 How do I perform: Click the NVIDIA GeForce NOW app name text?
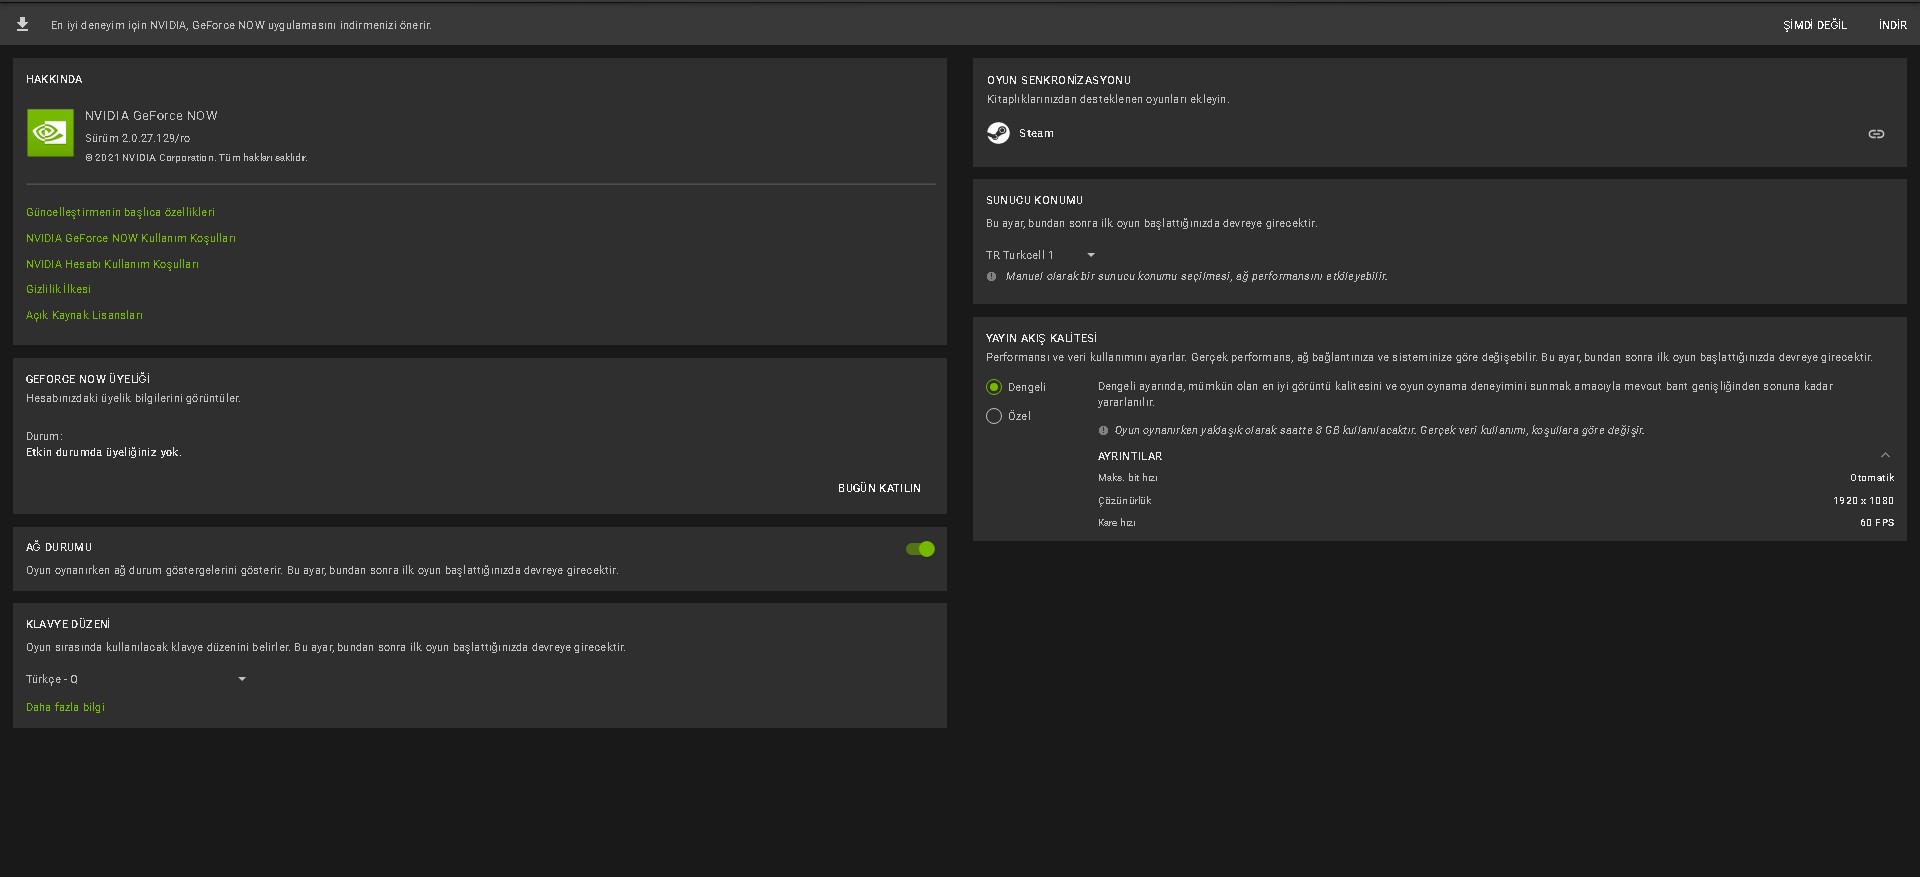[x=151, y=116]
